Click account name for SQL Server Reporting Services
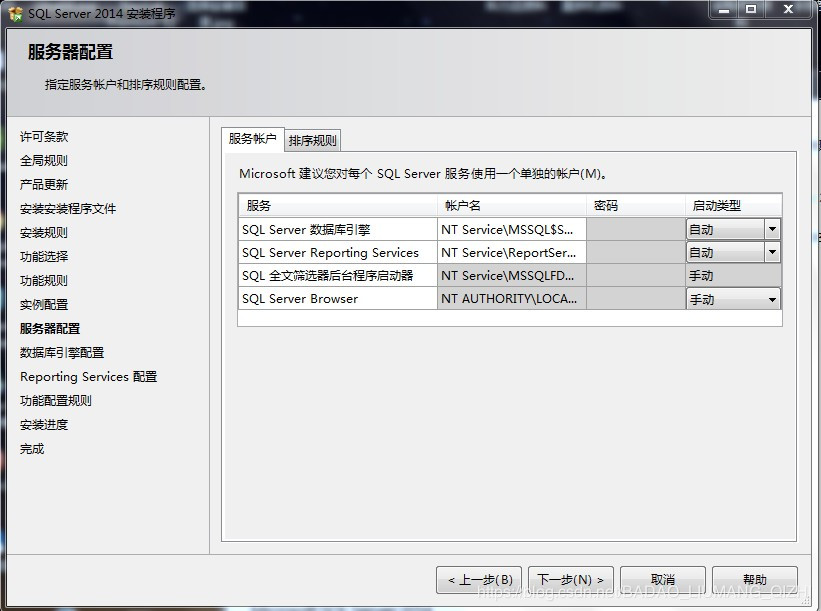821x611 pixels. 511,253
